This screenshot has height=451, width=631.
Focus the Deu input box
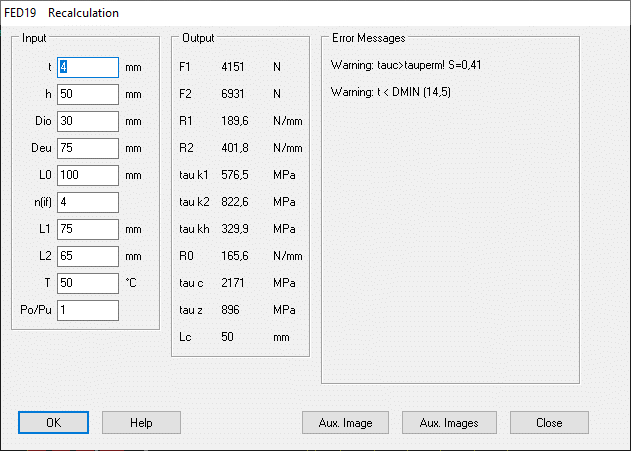88,148
